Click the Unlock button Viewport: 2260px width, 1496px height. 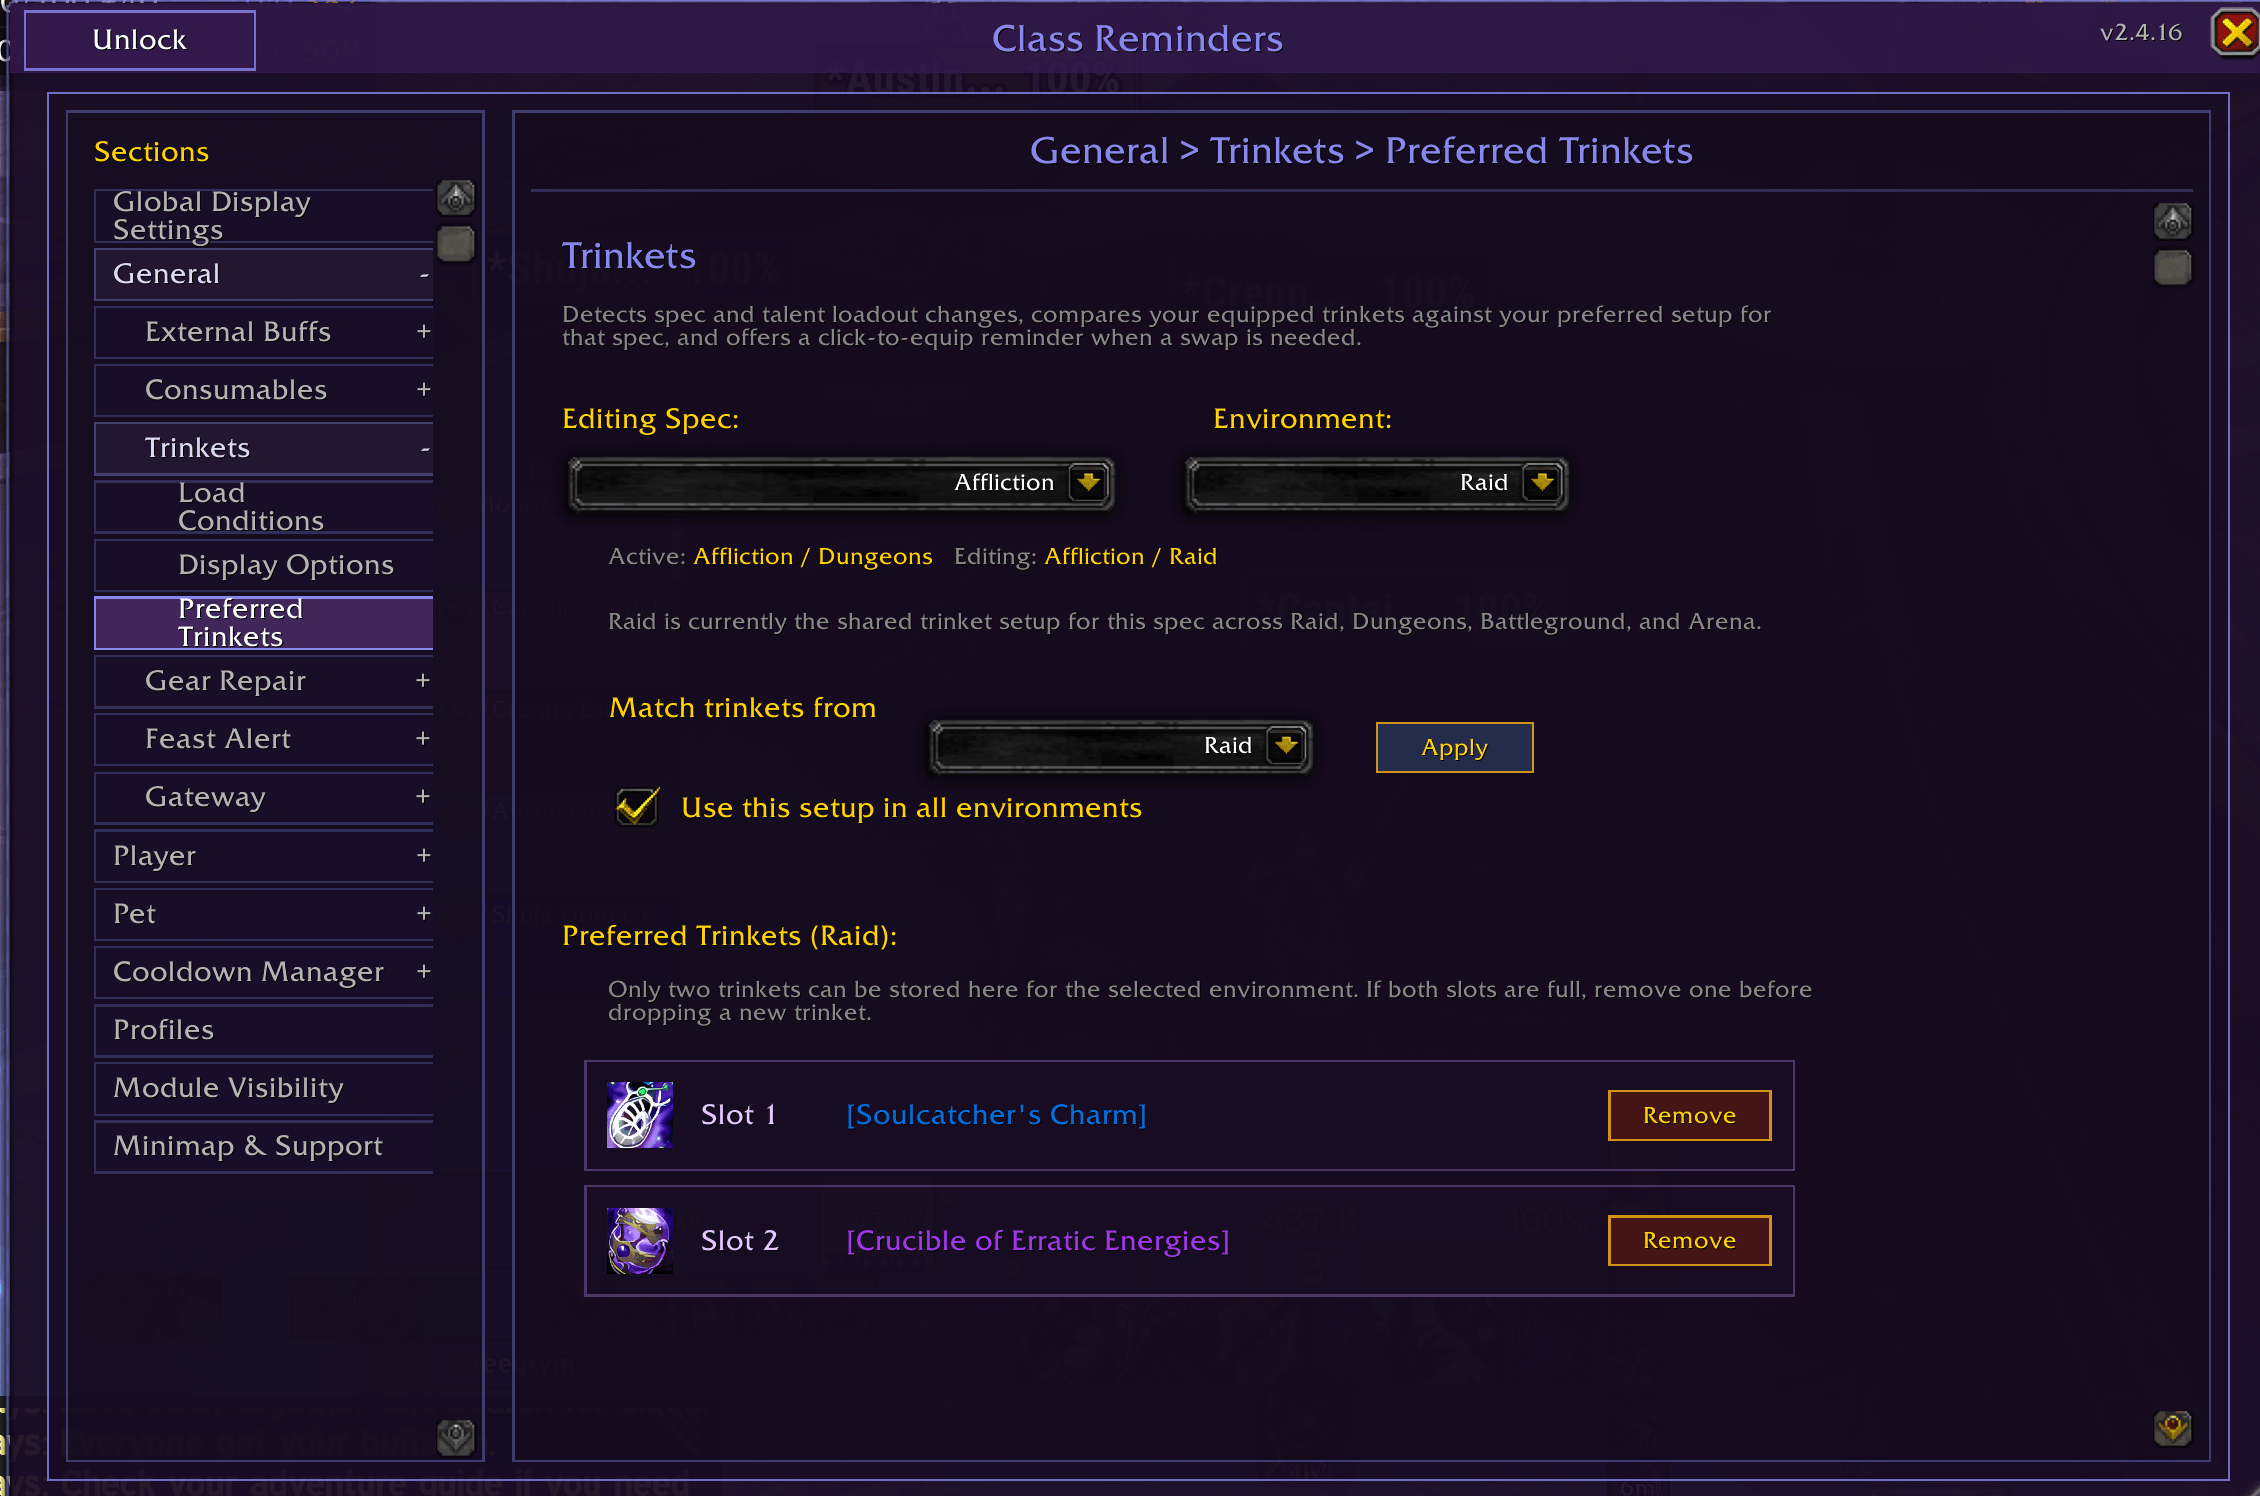click(140, 40)
